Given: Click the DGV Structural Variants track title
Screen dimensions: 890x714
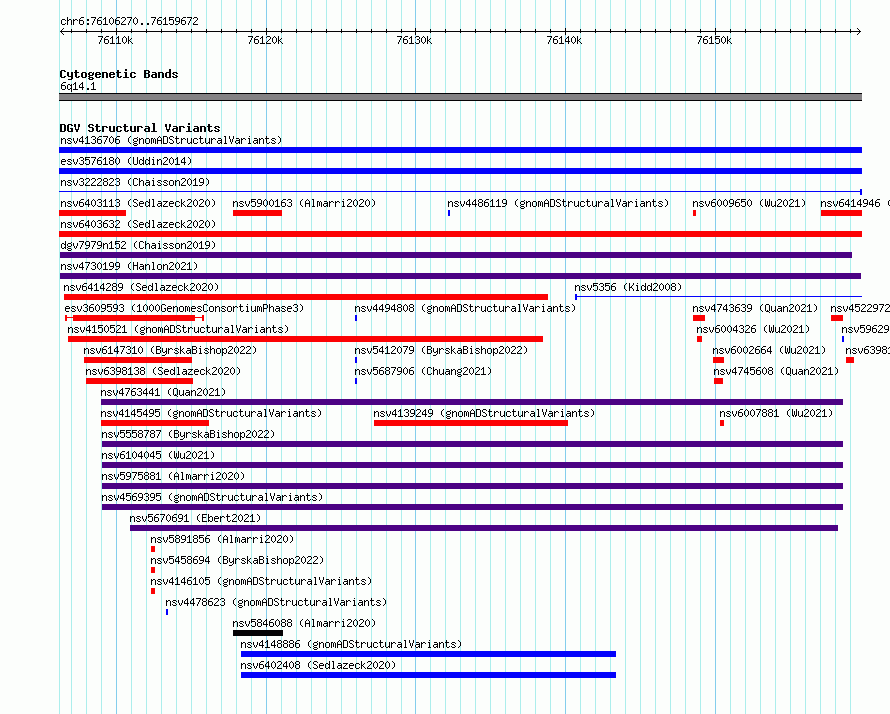Looking at the screenshot, I should 140,128.
